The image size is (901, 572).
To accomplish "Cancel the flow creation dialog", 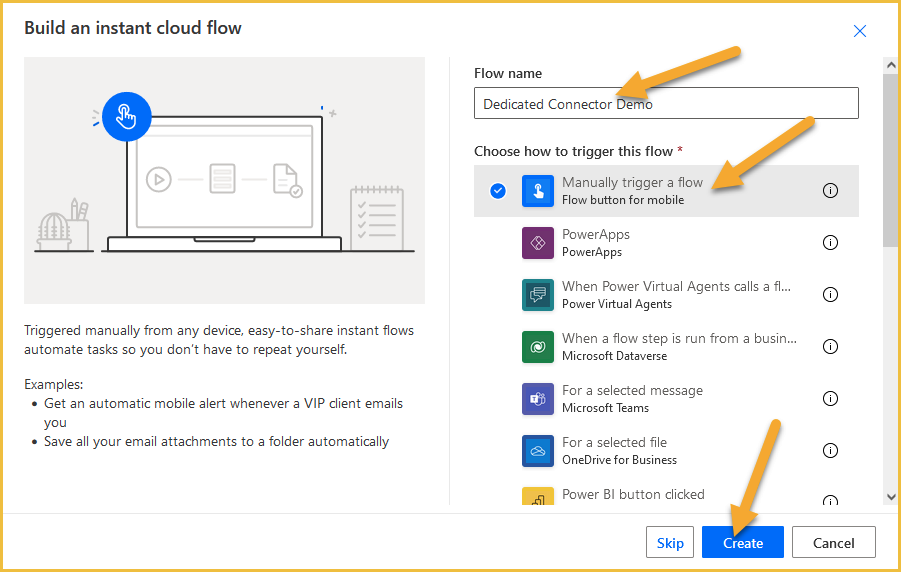I will point(834,542).
